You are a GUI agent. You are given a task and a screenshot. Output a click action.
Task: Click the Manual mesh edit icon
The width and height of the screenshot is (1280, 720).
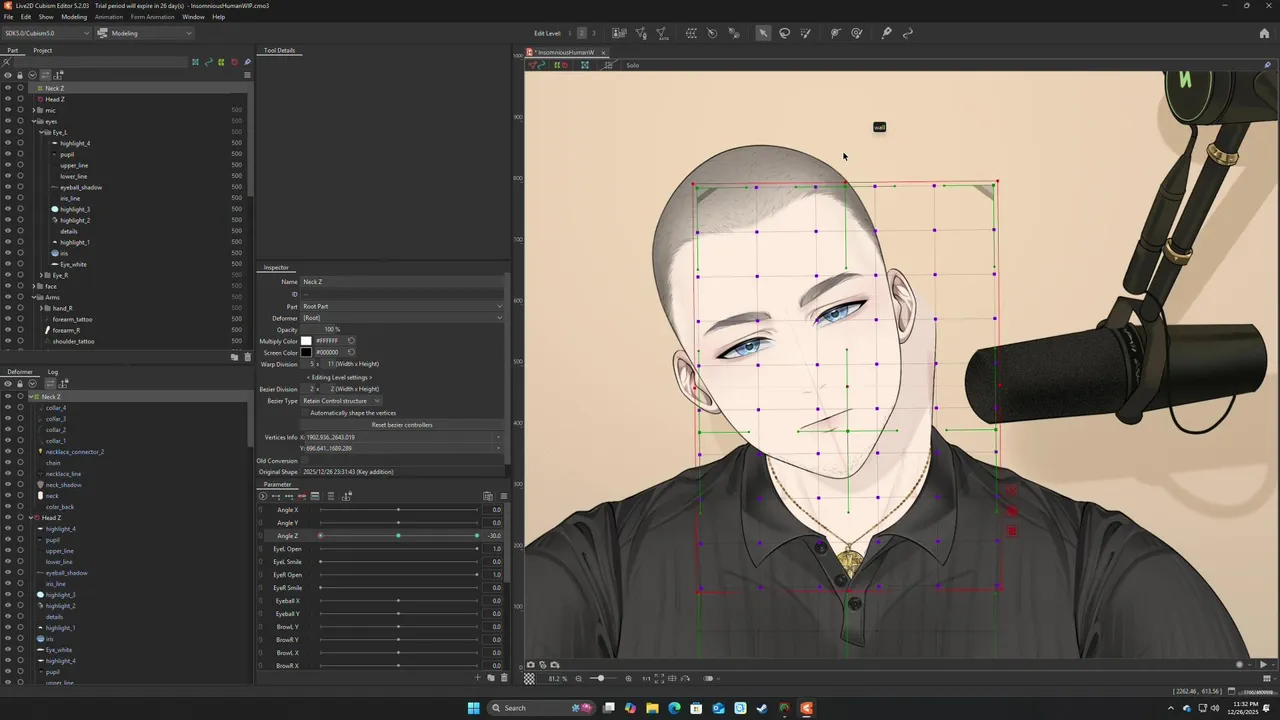641,33
